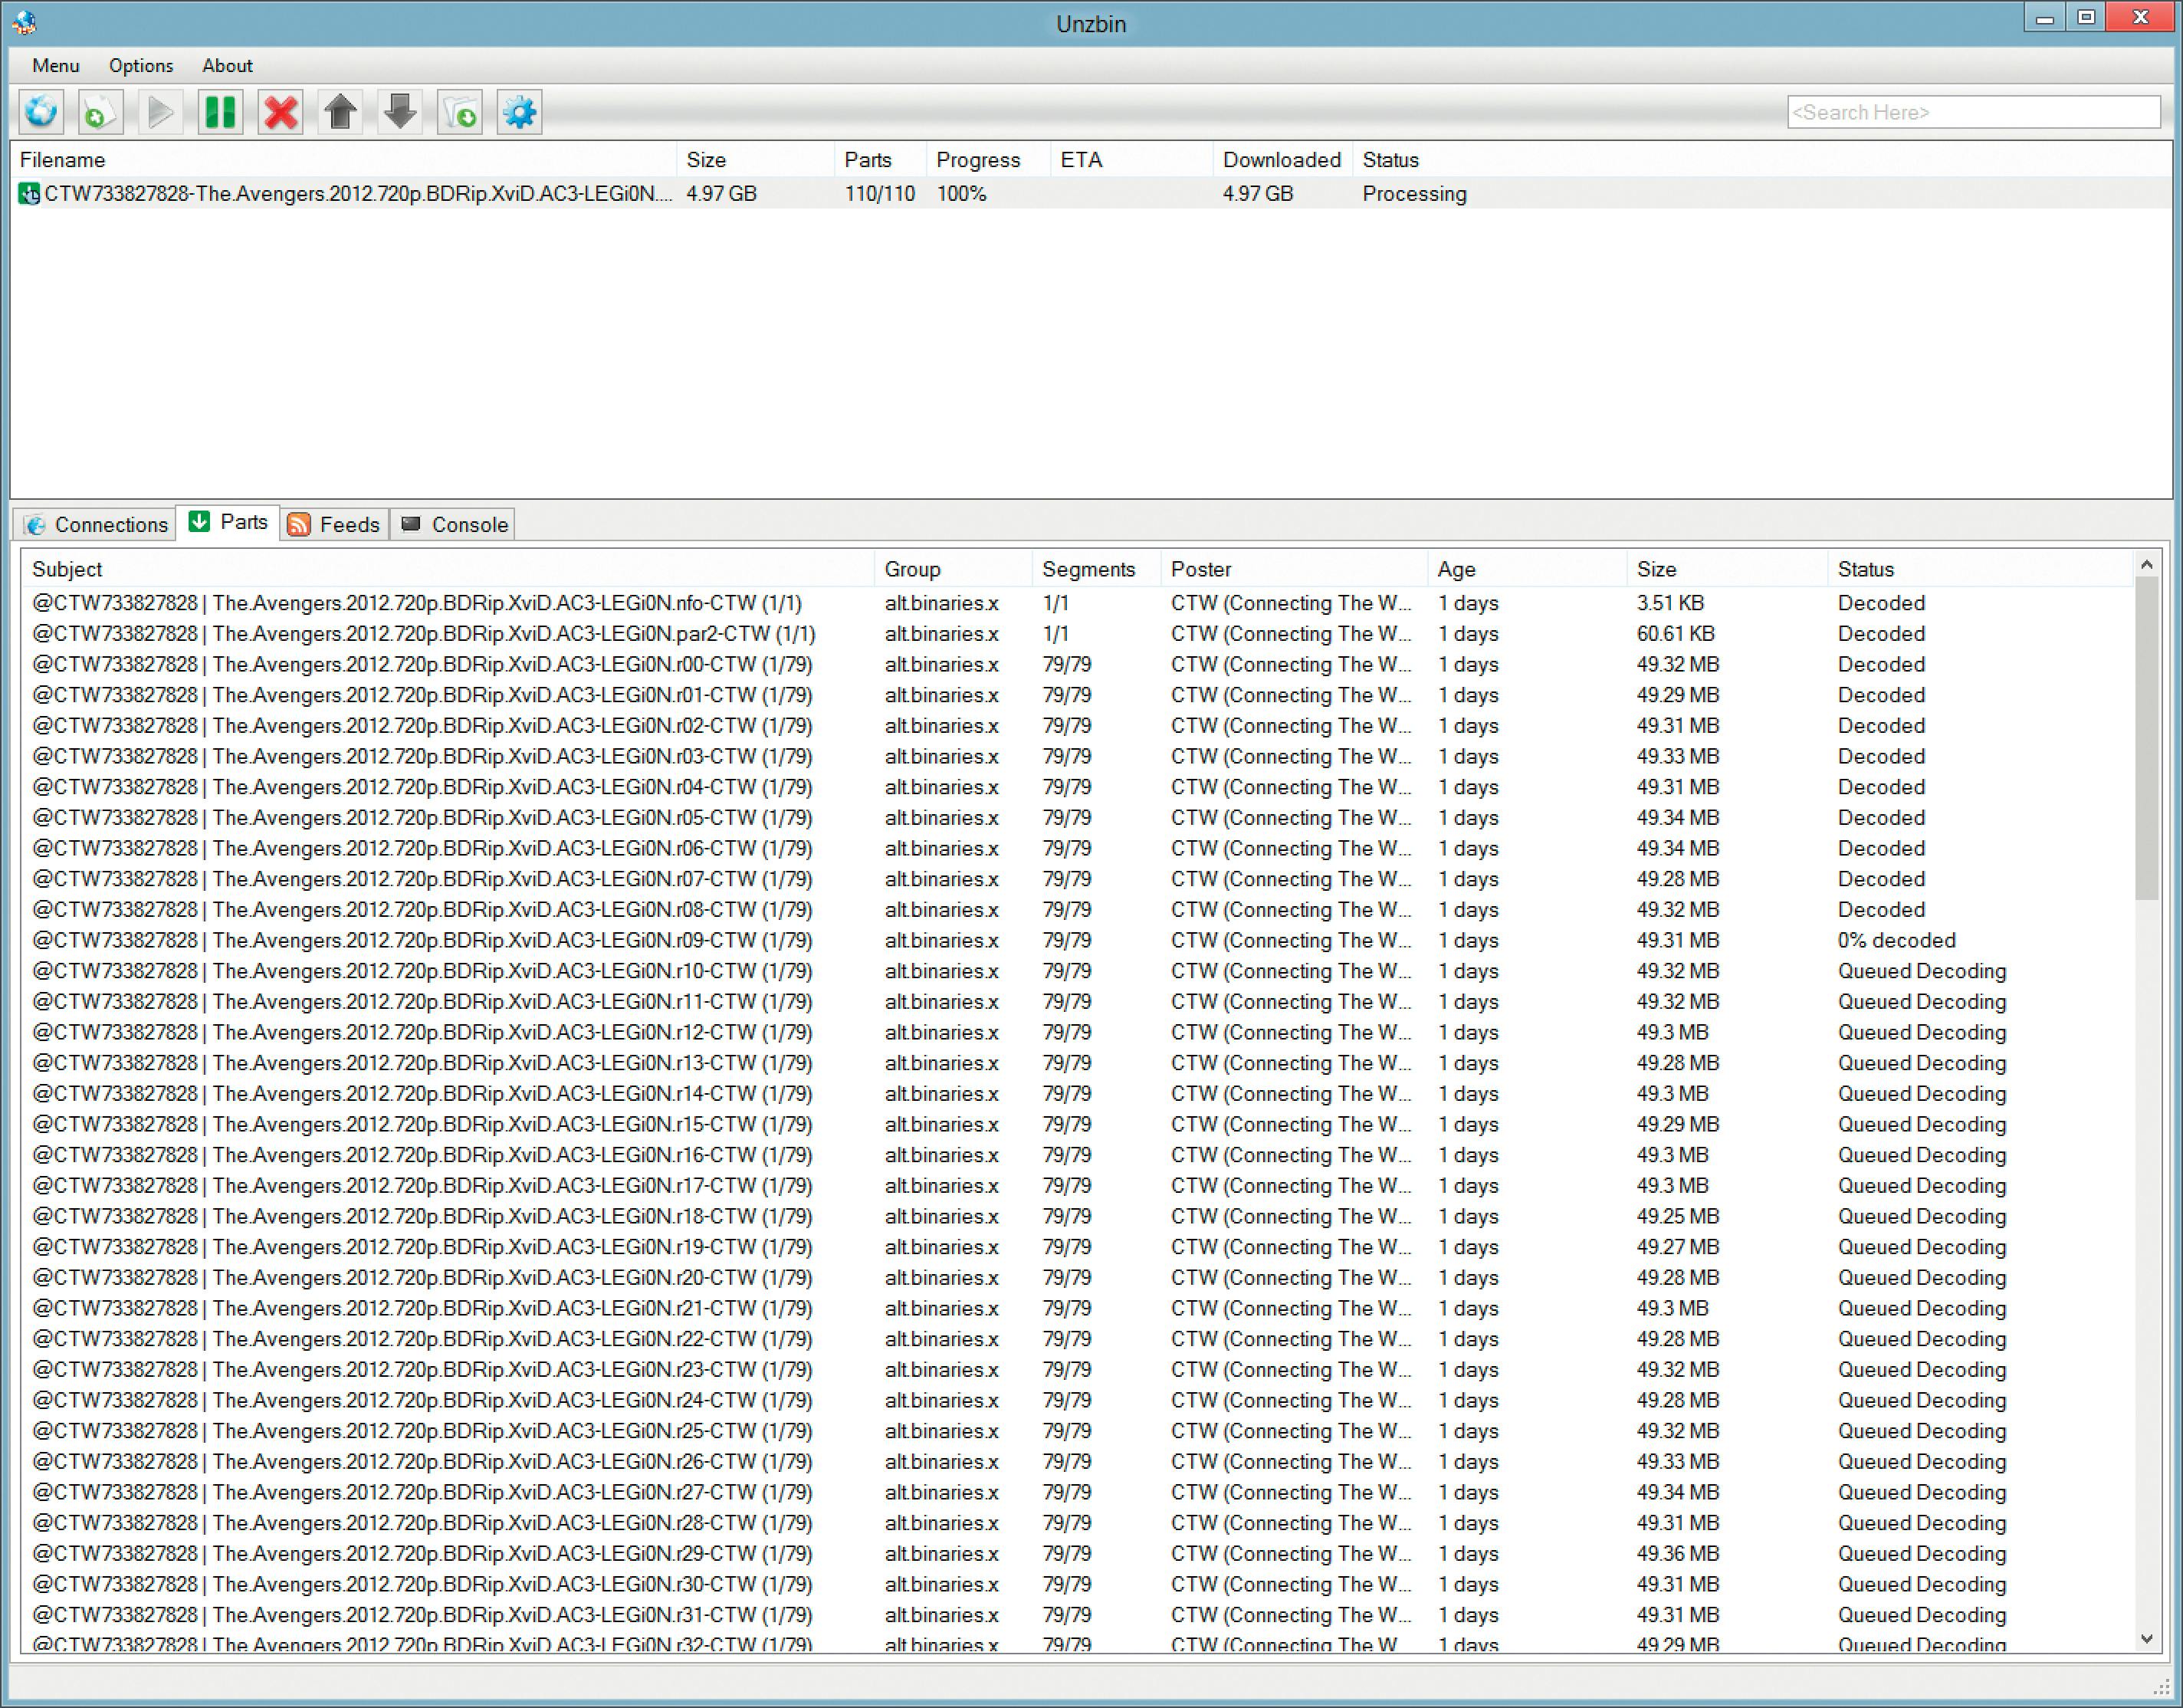This screenshot has height=1708, width=2183.
Task: Click the grayed play button
Action: (x=160, y=112)
